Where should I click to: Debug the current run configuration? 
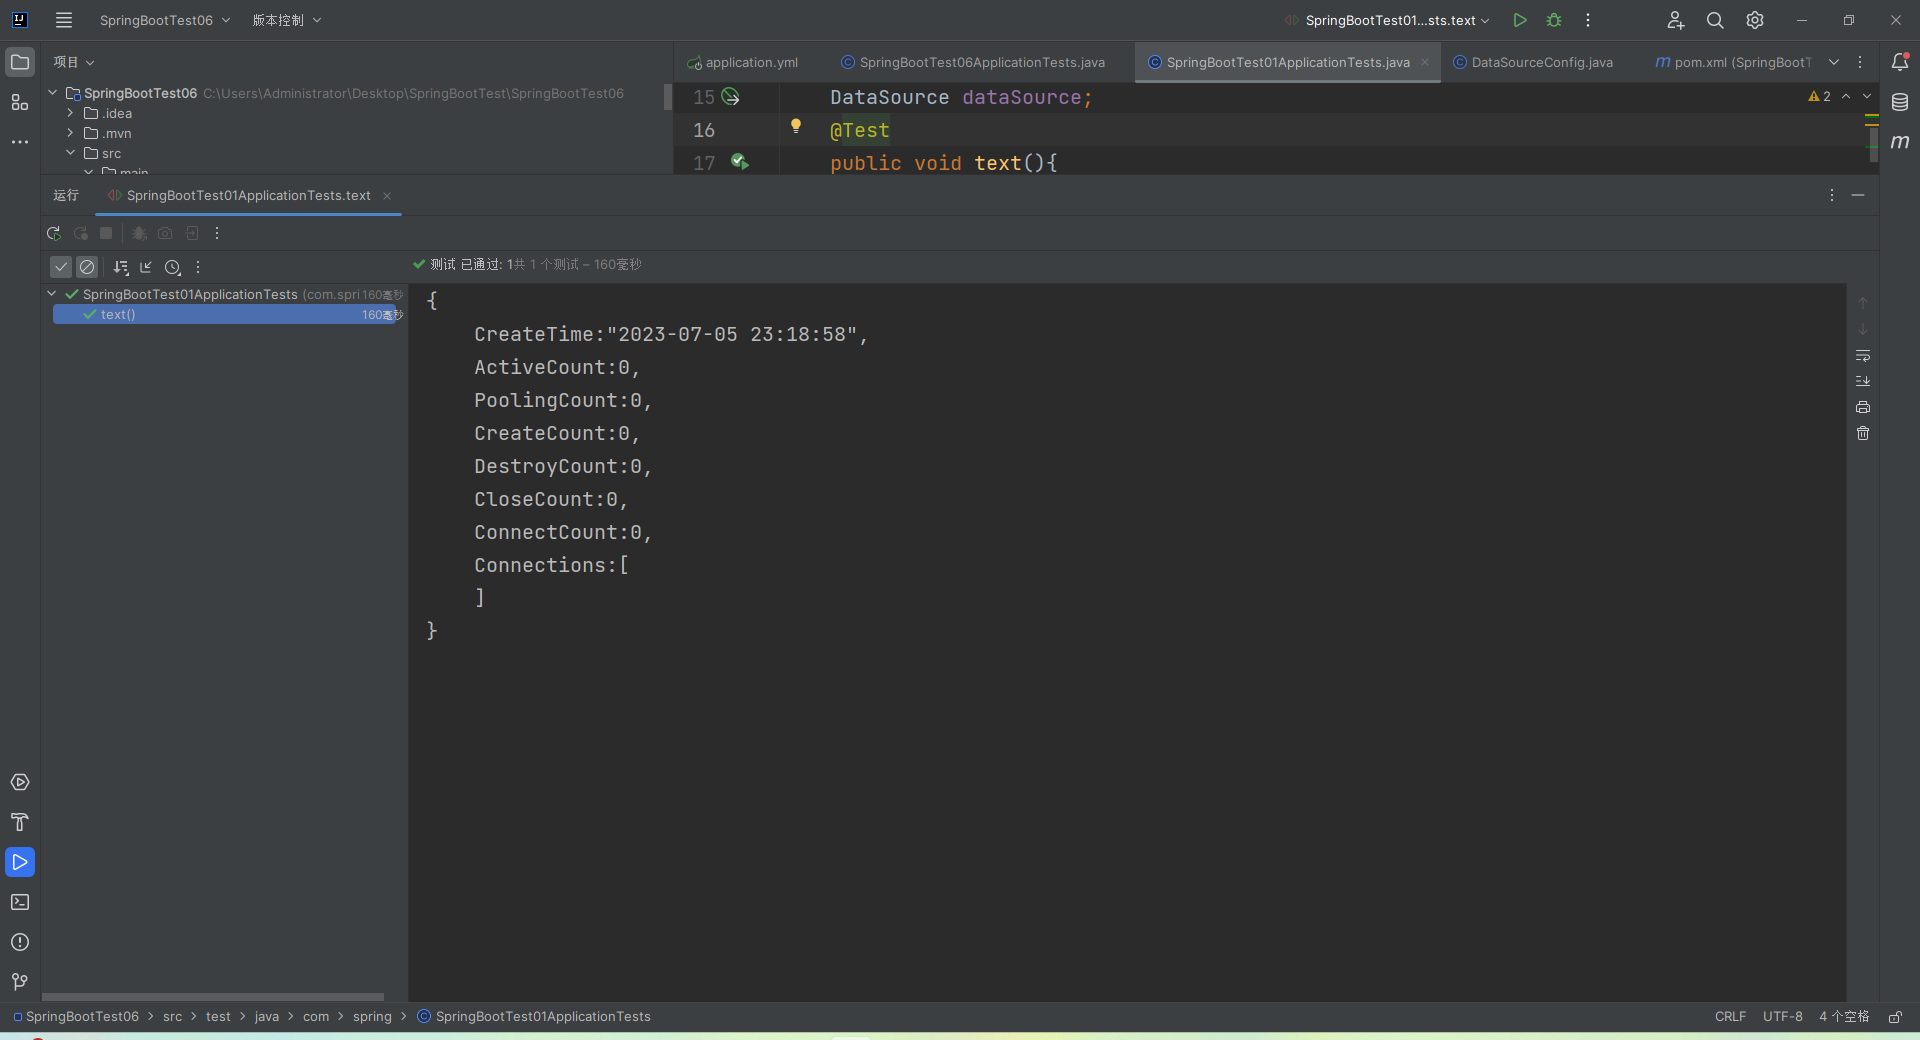tap(1554, 20)
